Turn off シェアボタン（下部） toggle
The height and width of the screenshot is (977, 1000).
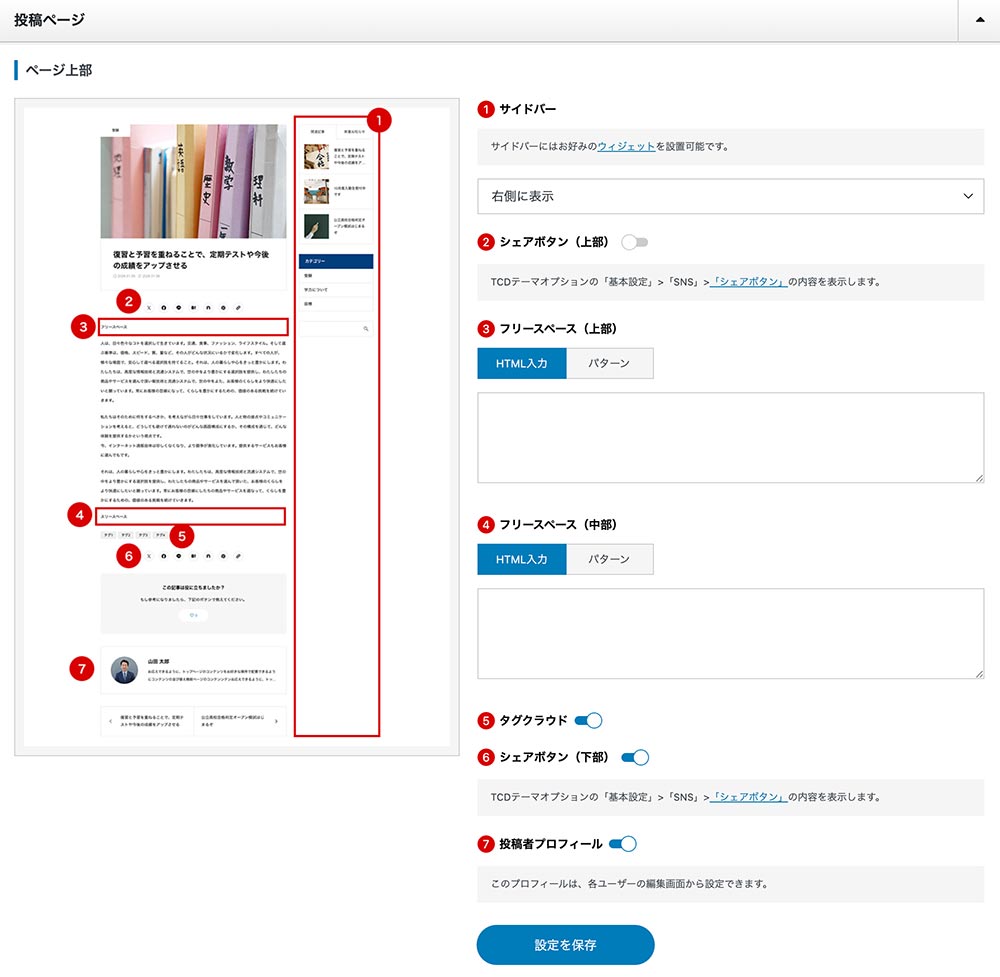click(x=635, y=758)
